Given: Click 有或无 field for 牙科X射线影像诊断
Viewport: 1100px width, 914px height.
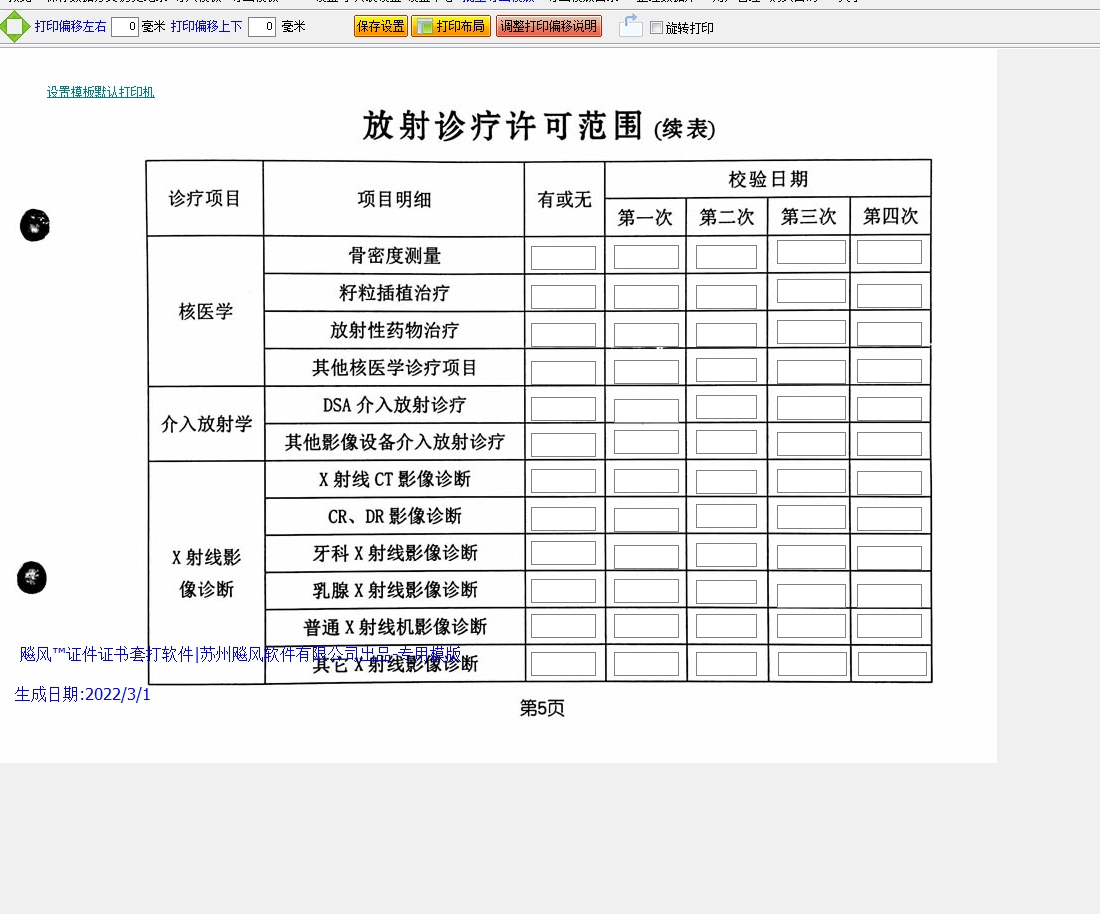Looking at the screenshot, I should pos(563,553).
